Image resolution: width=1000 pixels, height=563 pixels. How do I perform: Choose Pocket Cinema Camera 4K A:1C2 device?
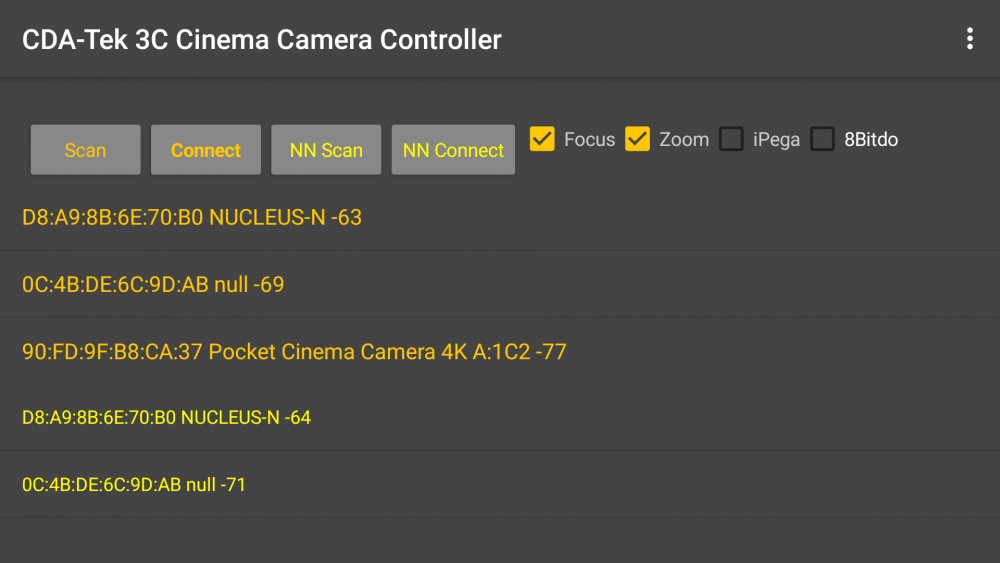[294, 352]
